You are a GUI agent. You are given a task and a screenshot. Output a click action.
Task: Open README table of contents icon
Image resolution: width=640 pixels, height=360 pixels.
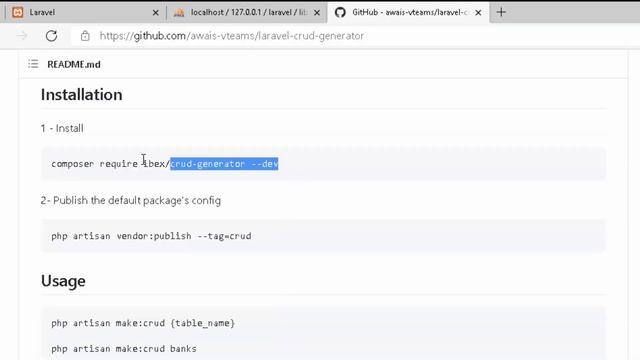coord(33,64)
